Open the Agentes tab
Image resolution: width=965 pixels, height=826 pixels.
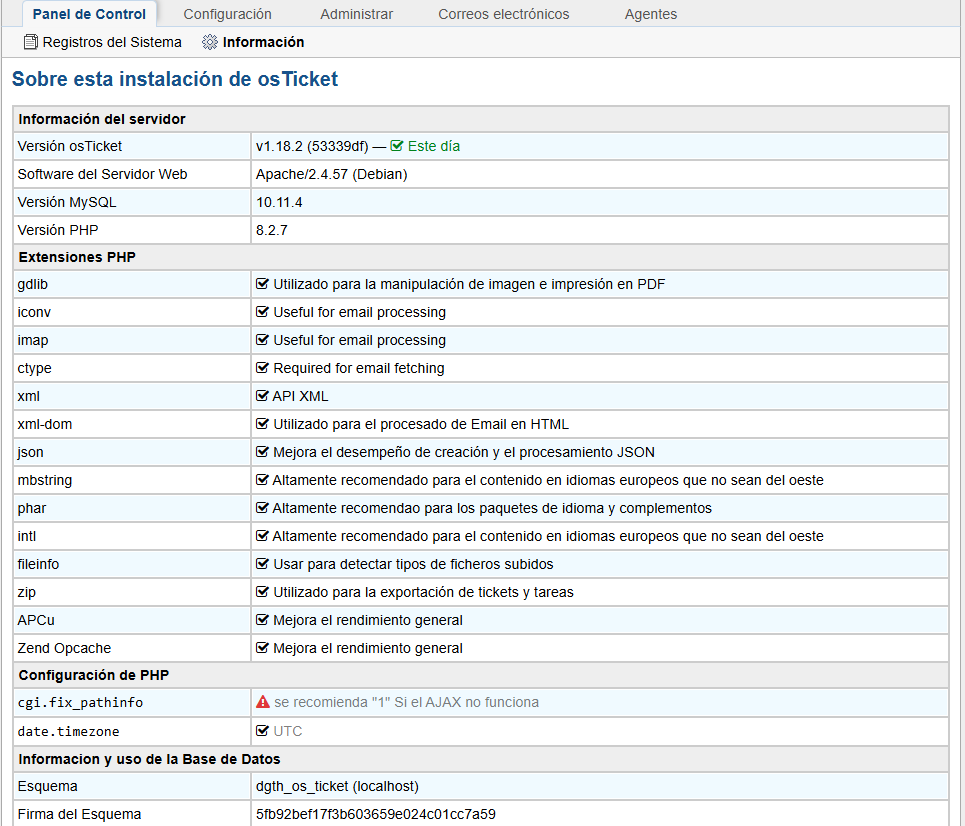point(650,14)
